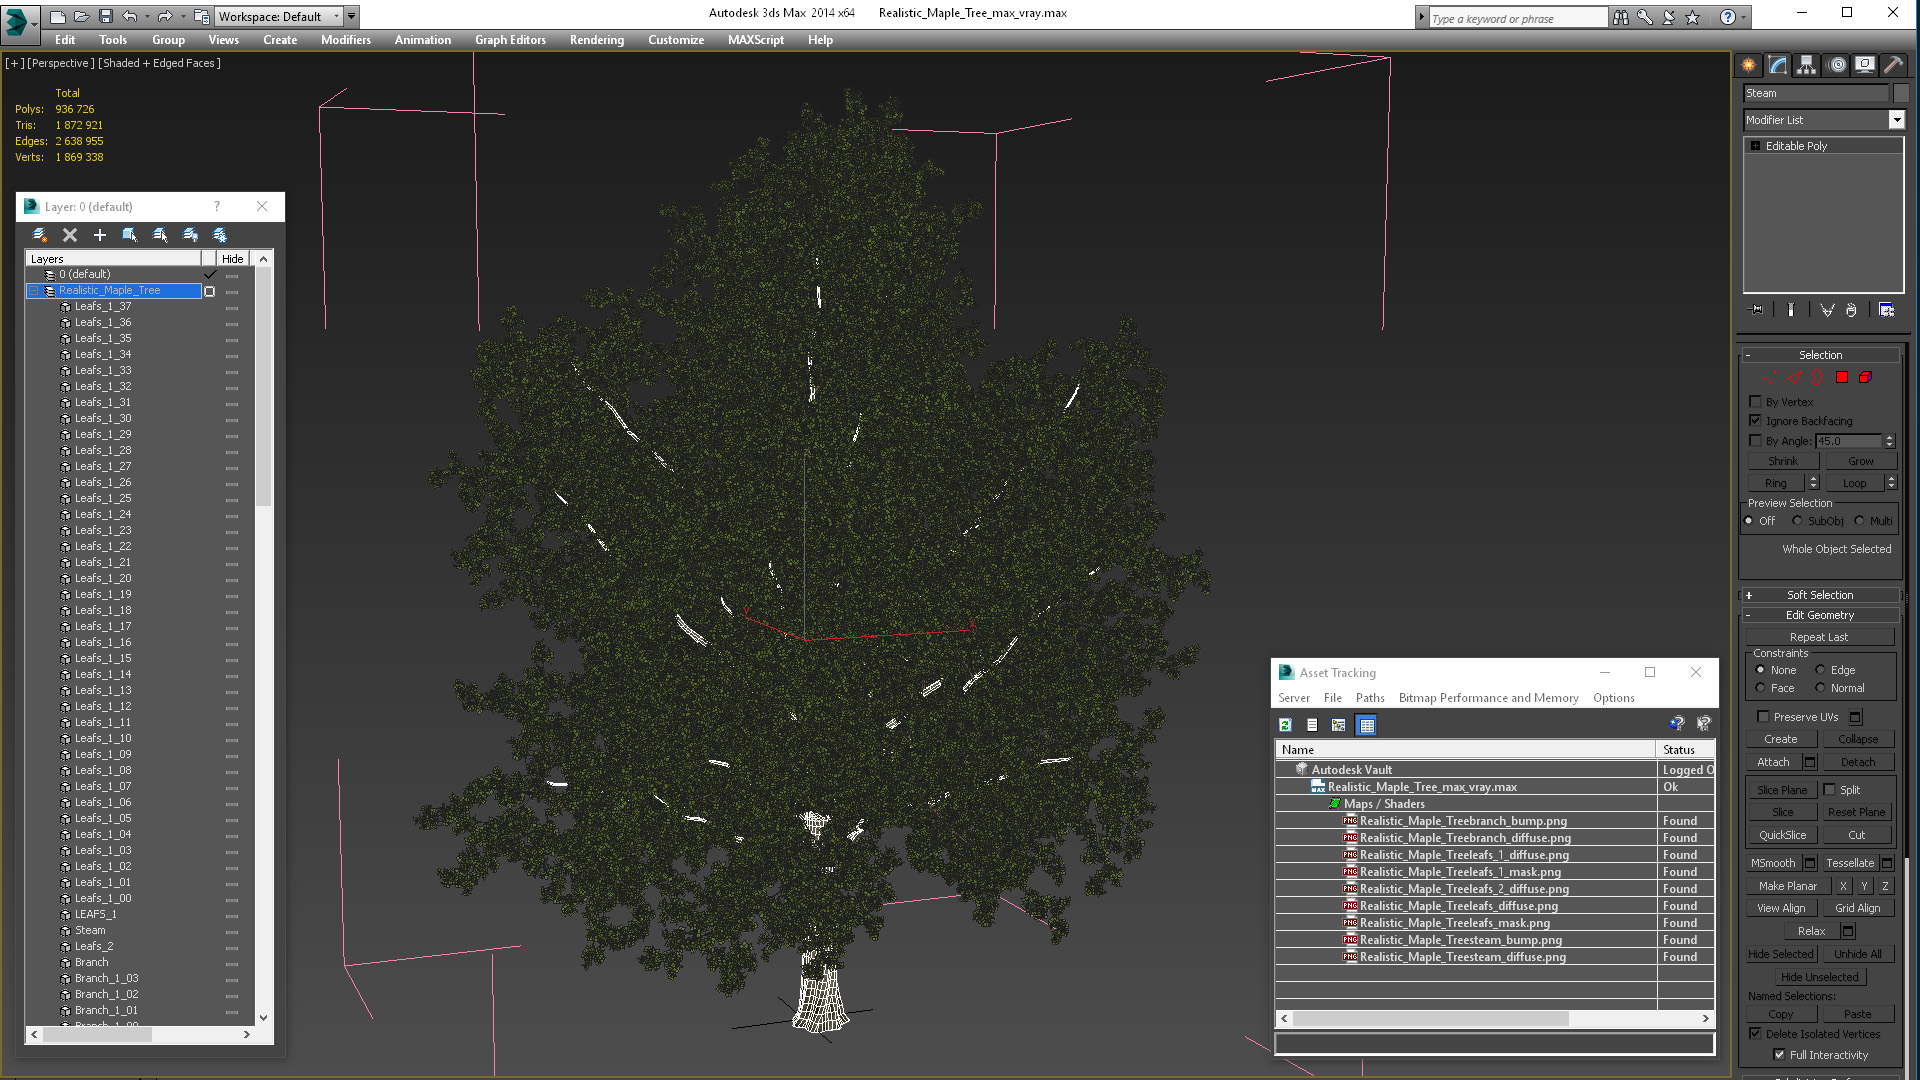Open the Rendering menu
The image size is (1920, 1080).
tap(596, 40)
